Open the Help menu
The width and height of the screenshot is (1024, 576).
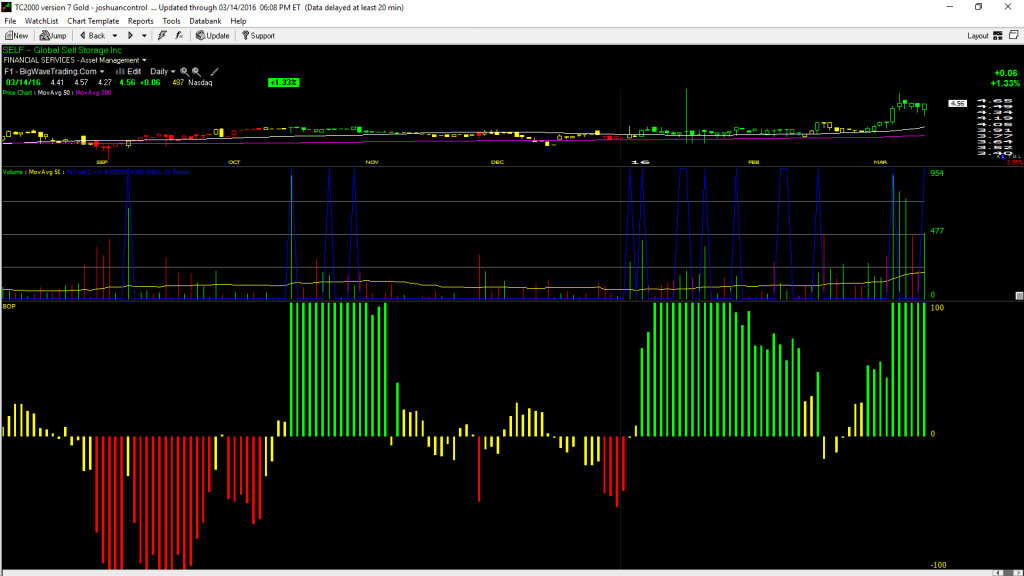pyautogui.click(x=238, y=21)
